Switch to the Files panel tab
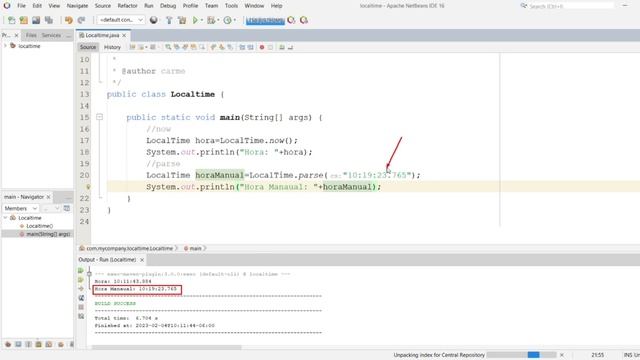This screenshot has height=360, width=640. click(31, 36)
